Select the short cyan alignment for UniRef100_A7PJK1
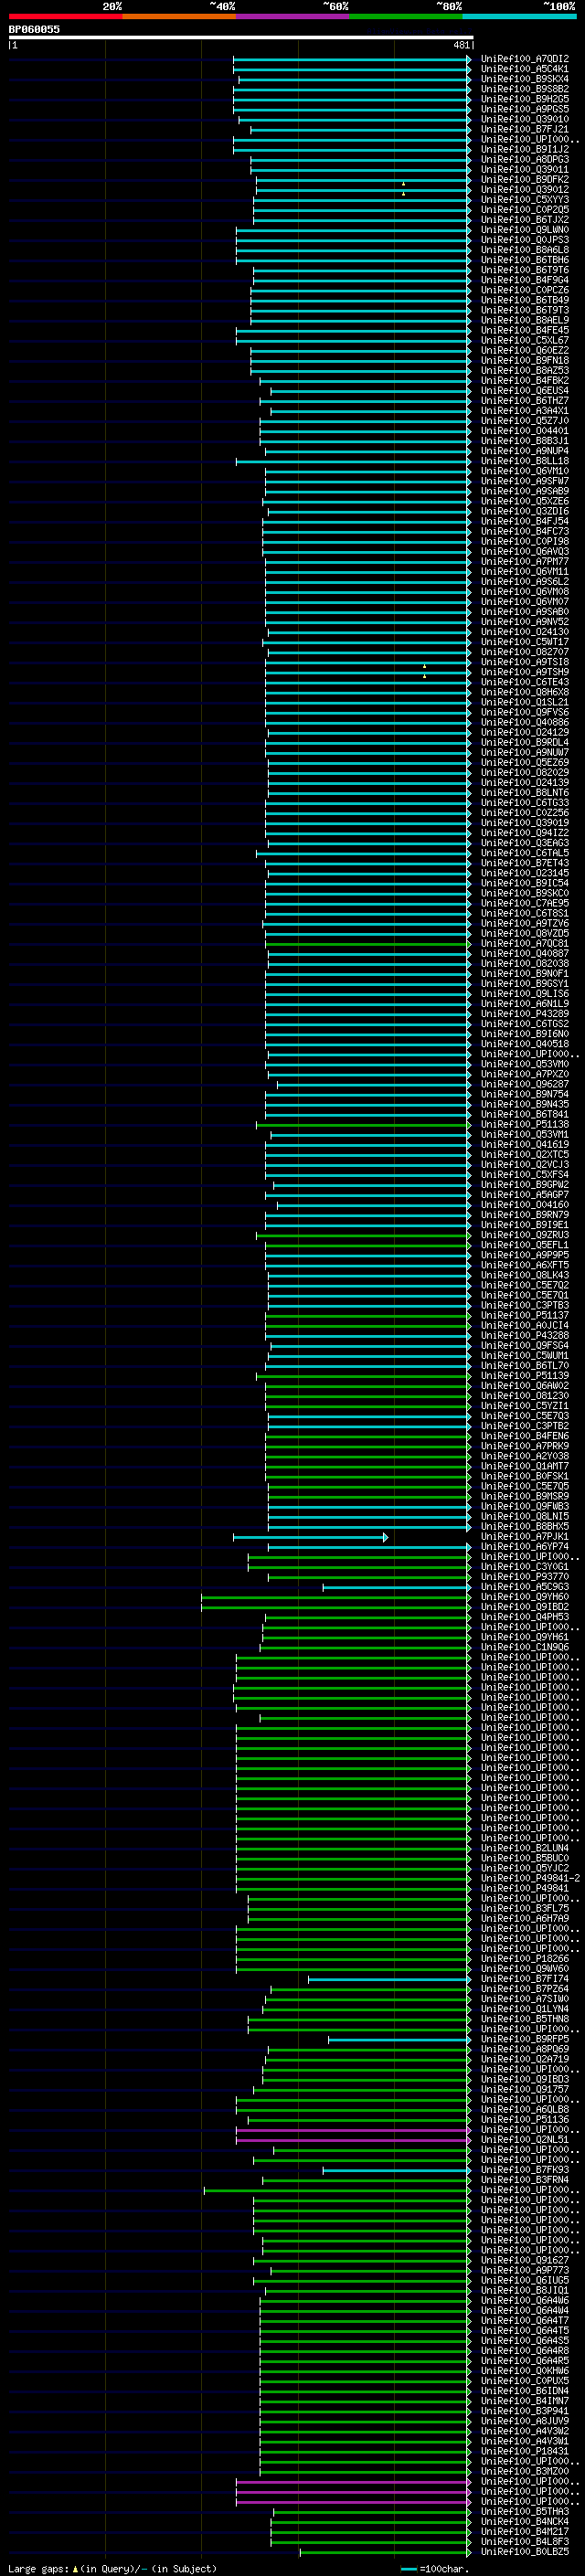The height and width of the screenshot is (2576, 585). (311, 1537)
